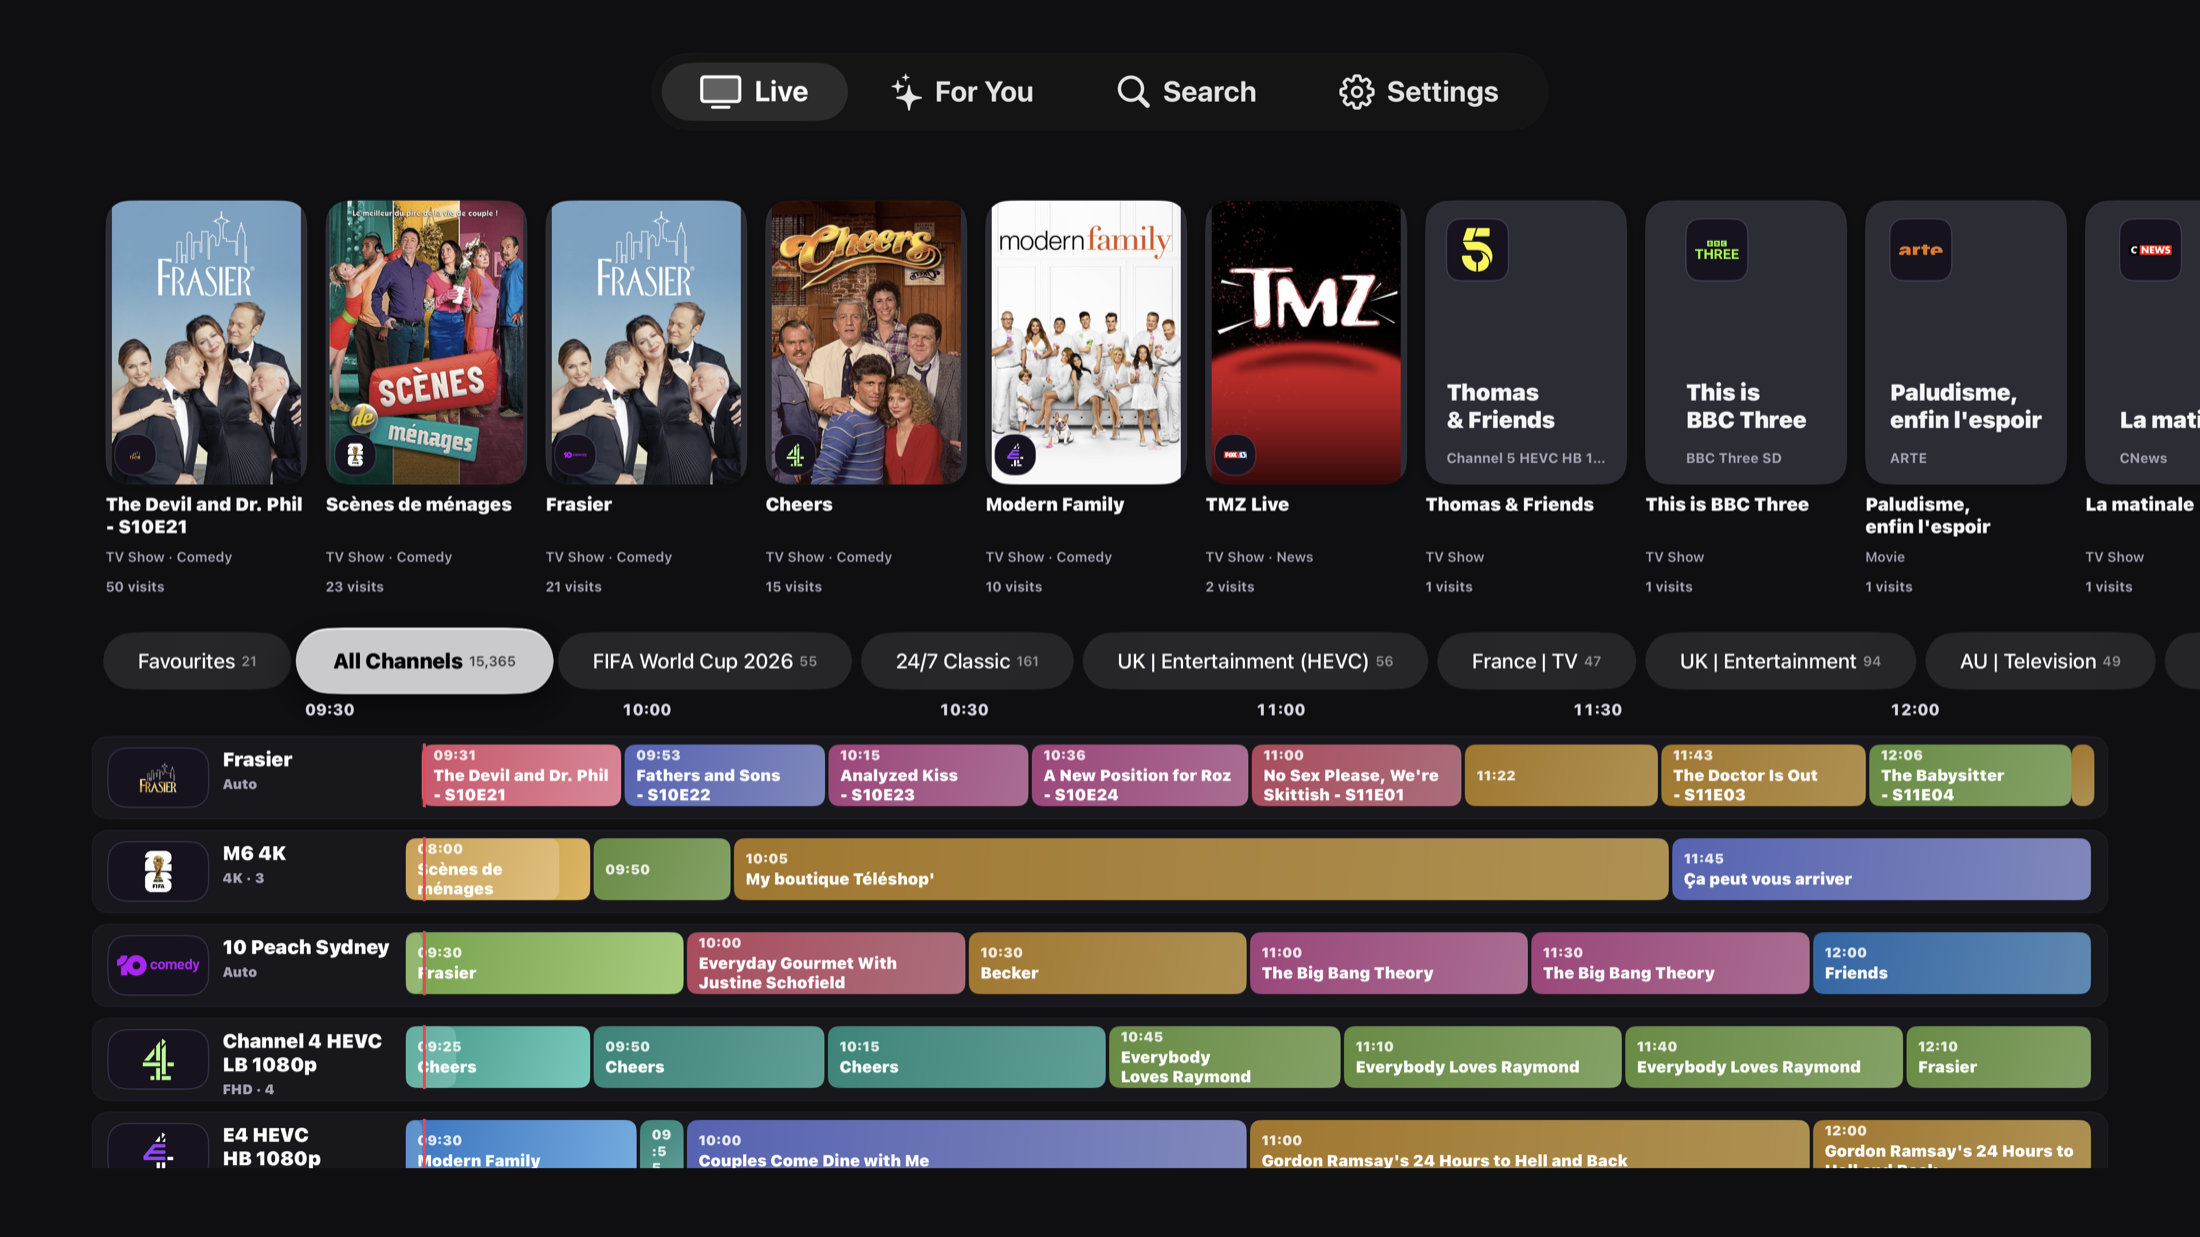Open the Frasier poster with 21 visits

[646, 342]
